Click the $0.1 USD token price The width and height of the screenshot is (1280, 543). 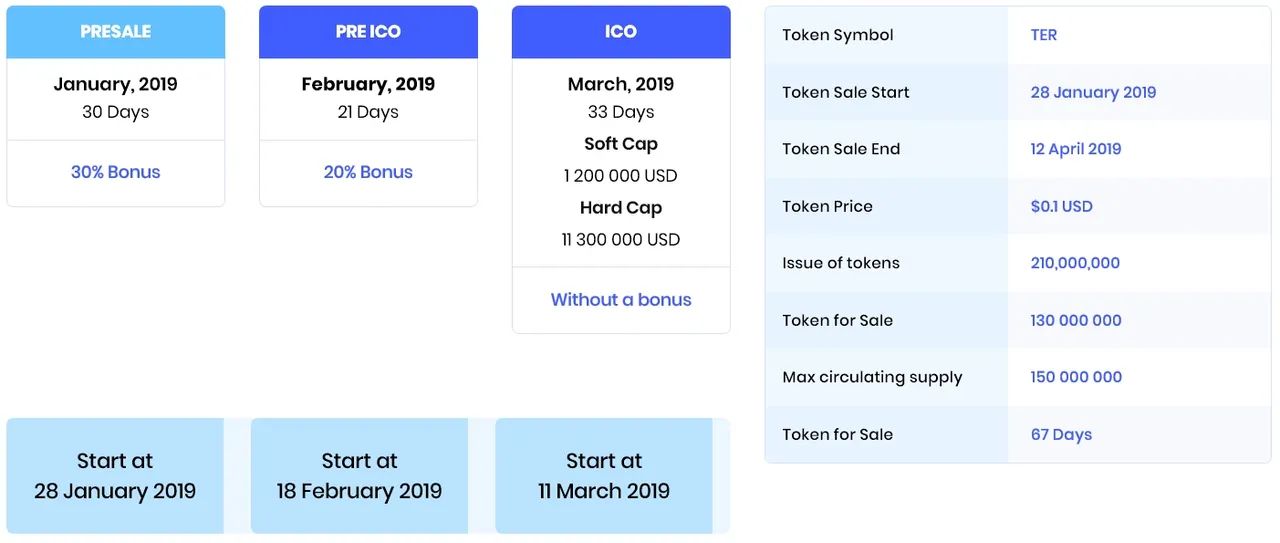coord(1062,206)
